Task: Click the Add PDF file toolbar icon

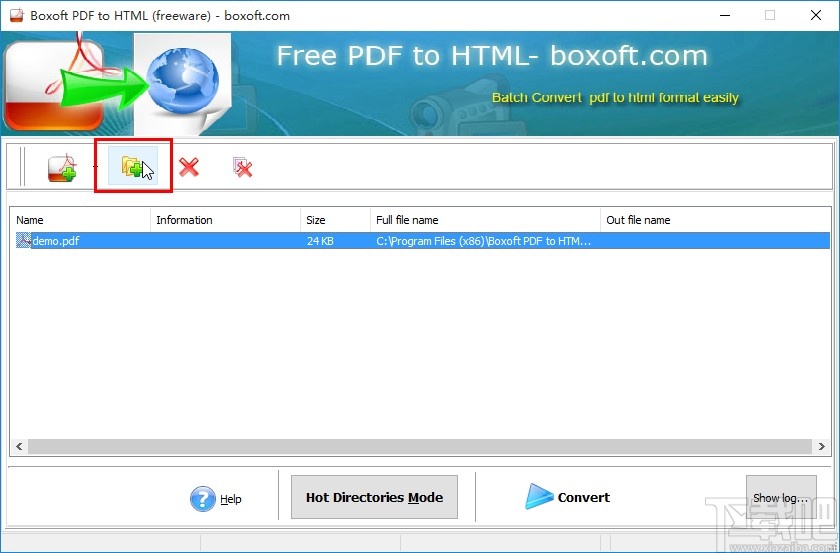Action: click(x=62, y=168)
